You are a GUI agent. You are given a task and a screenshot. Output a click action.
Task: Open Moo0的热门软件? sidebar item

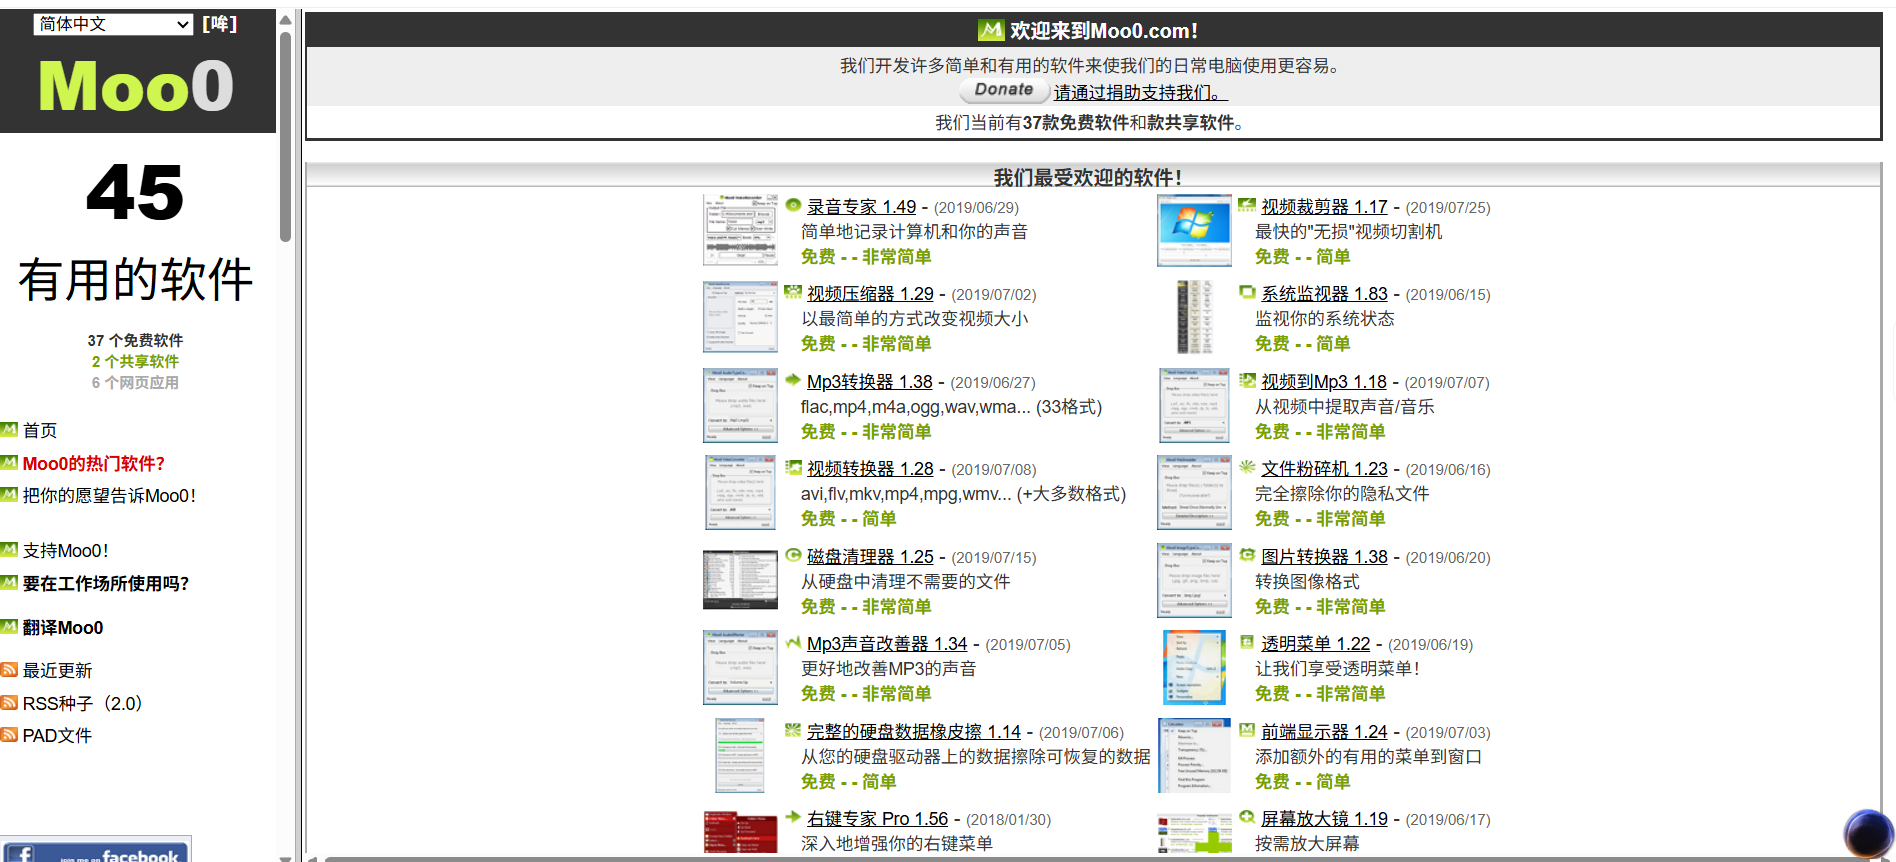[x=94, y=464]
